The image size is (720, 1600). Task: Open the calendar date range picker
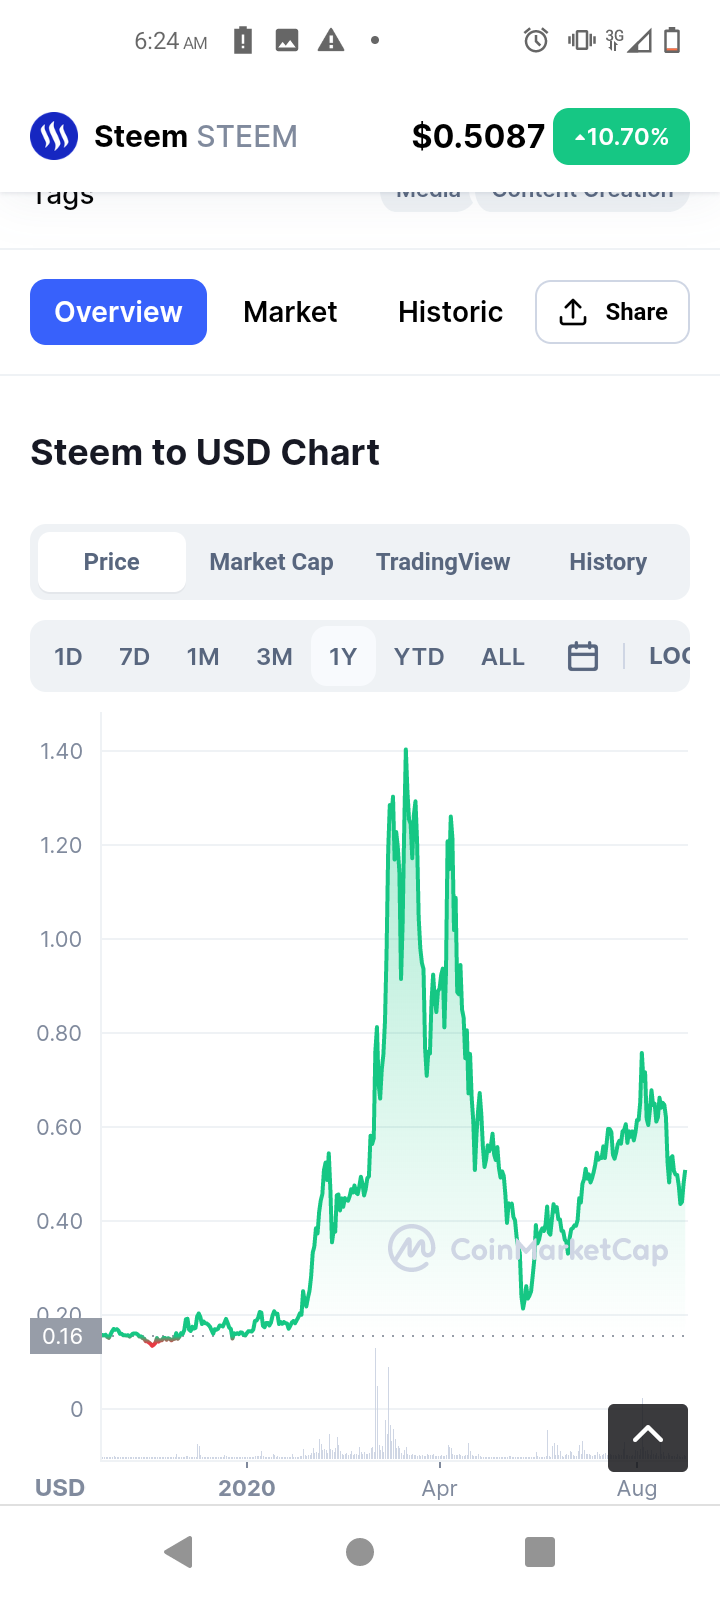[x=583, y=657]
